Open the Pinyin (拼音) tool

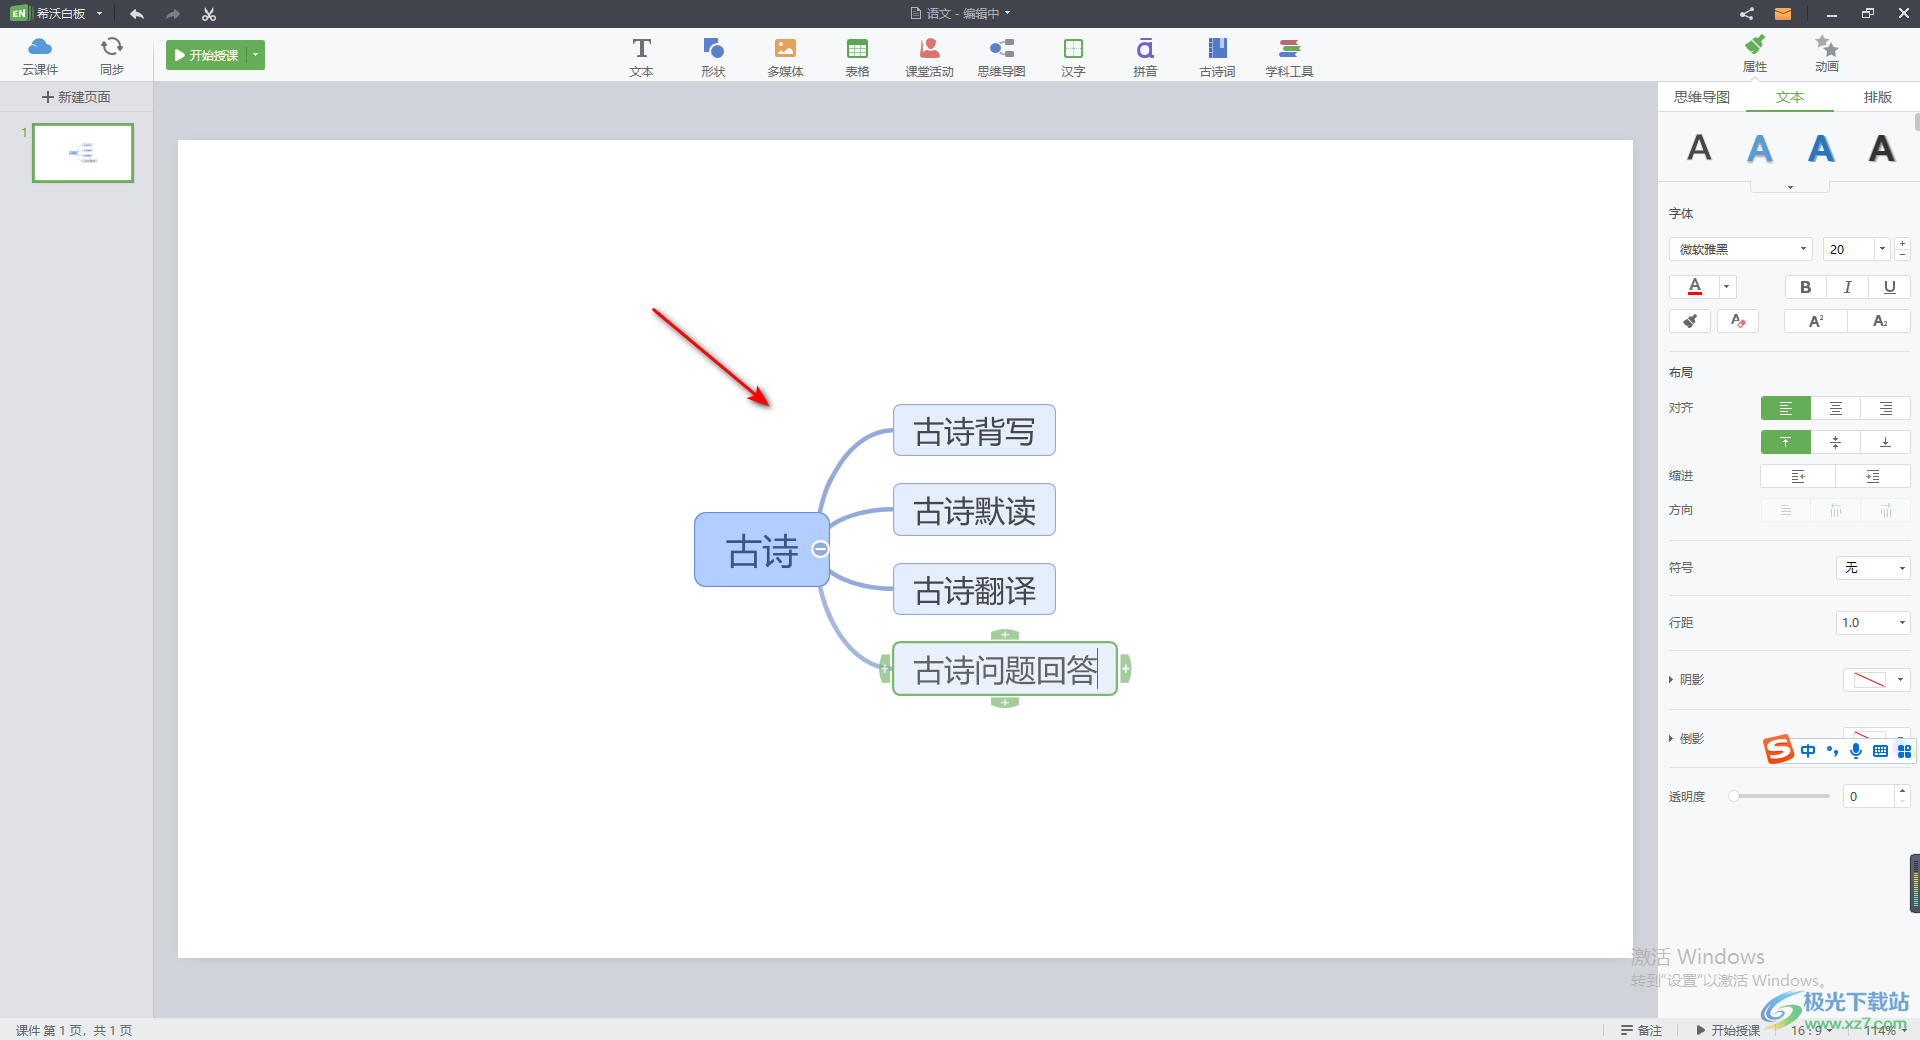pyautogui.click(x=1145, y=57)
